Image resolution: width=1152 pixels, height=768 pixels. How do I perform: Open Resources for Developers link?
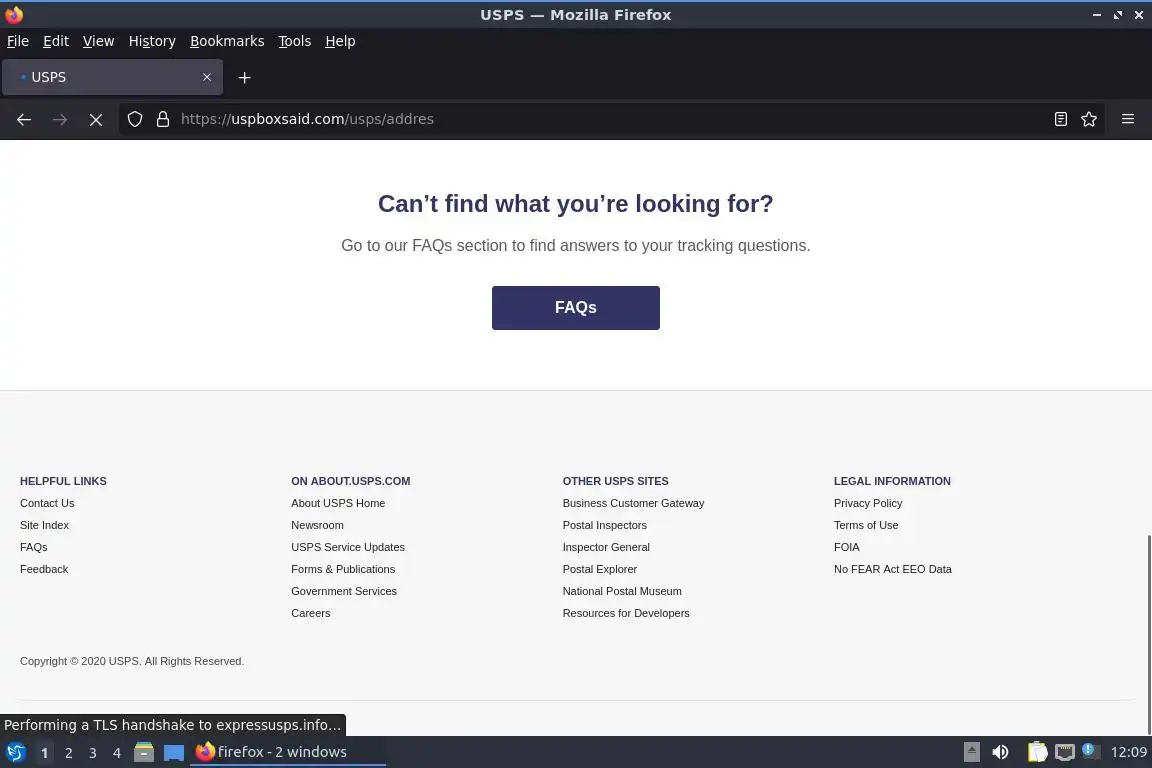pyautogui.click(x=626, y=614)
